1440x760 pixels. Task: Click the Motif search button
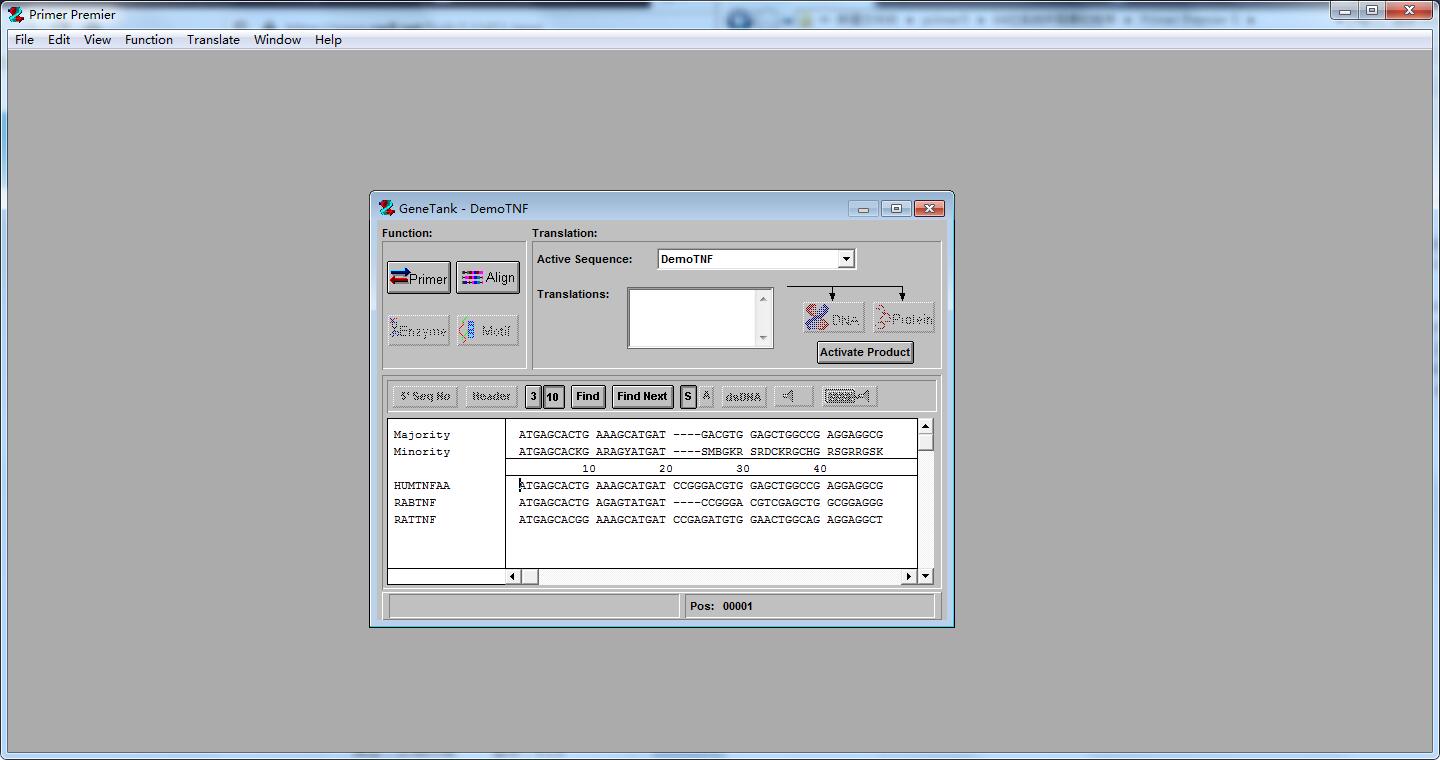pyautogui.click(x=488, y=331)
